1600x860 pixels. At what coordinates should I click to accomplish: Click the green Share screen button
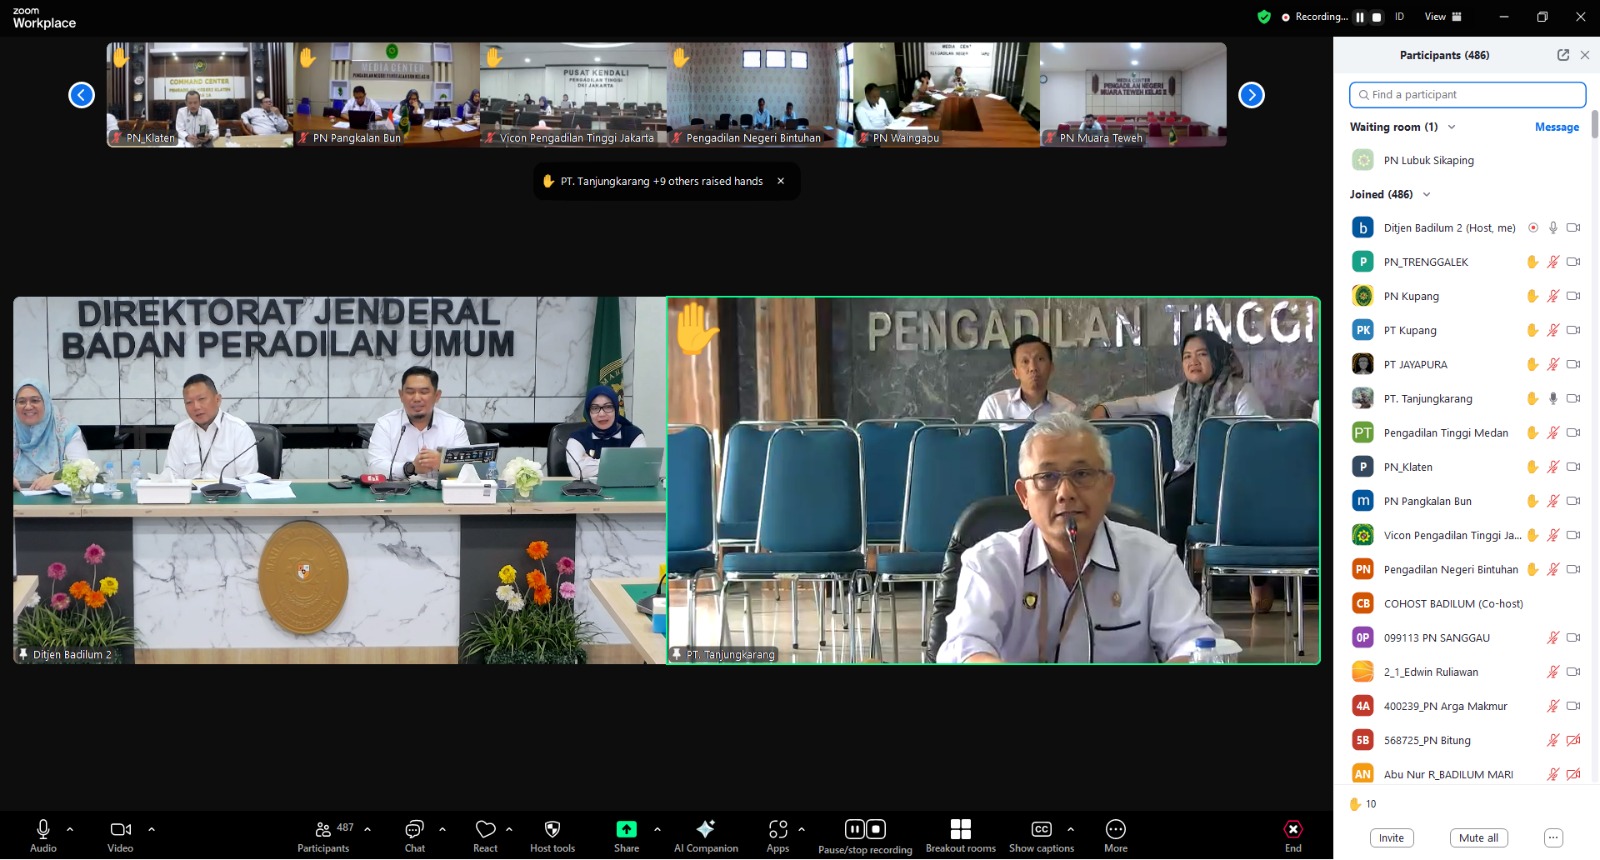tap(627, 829)
